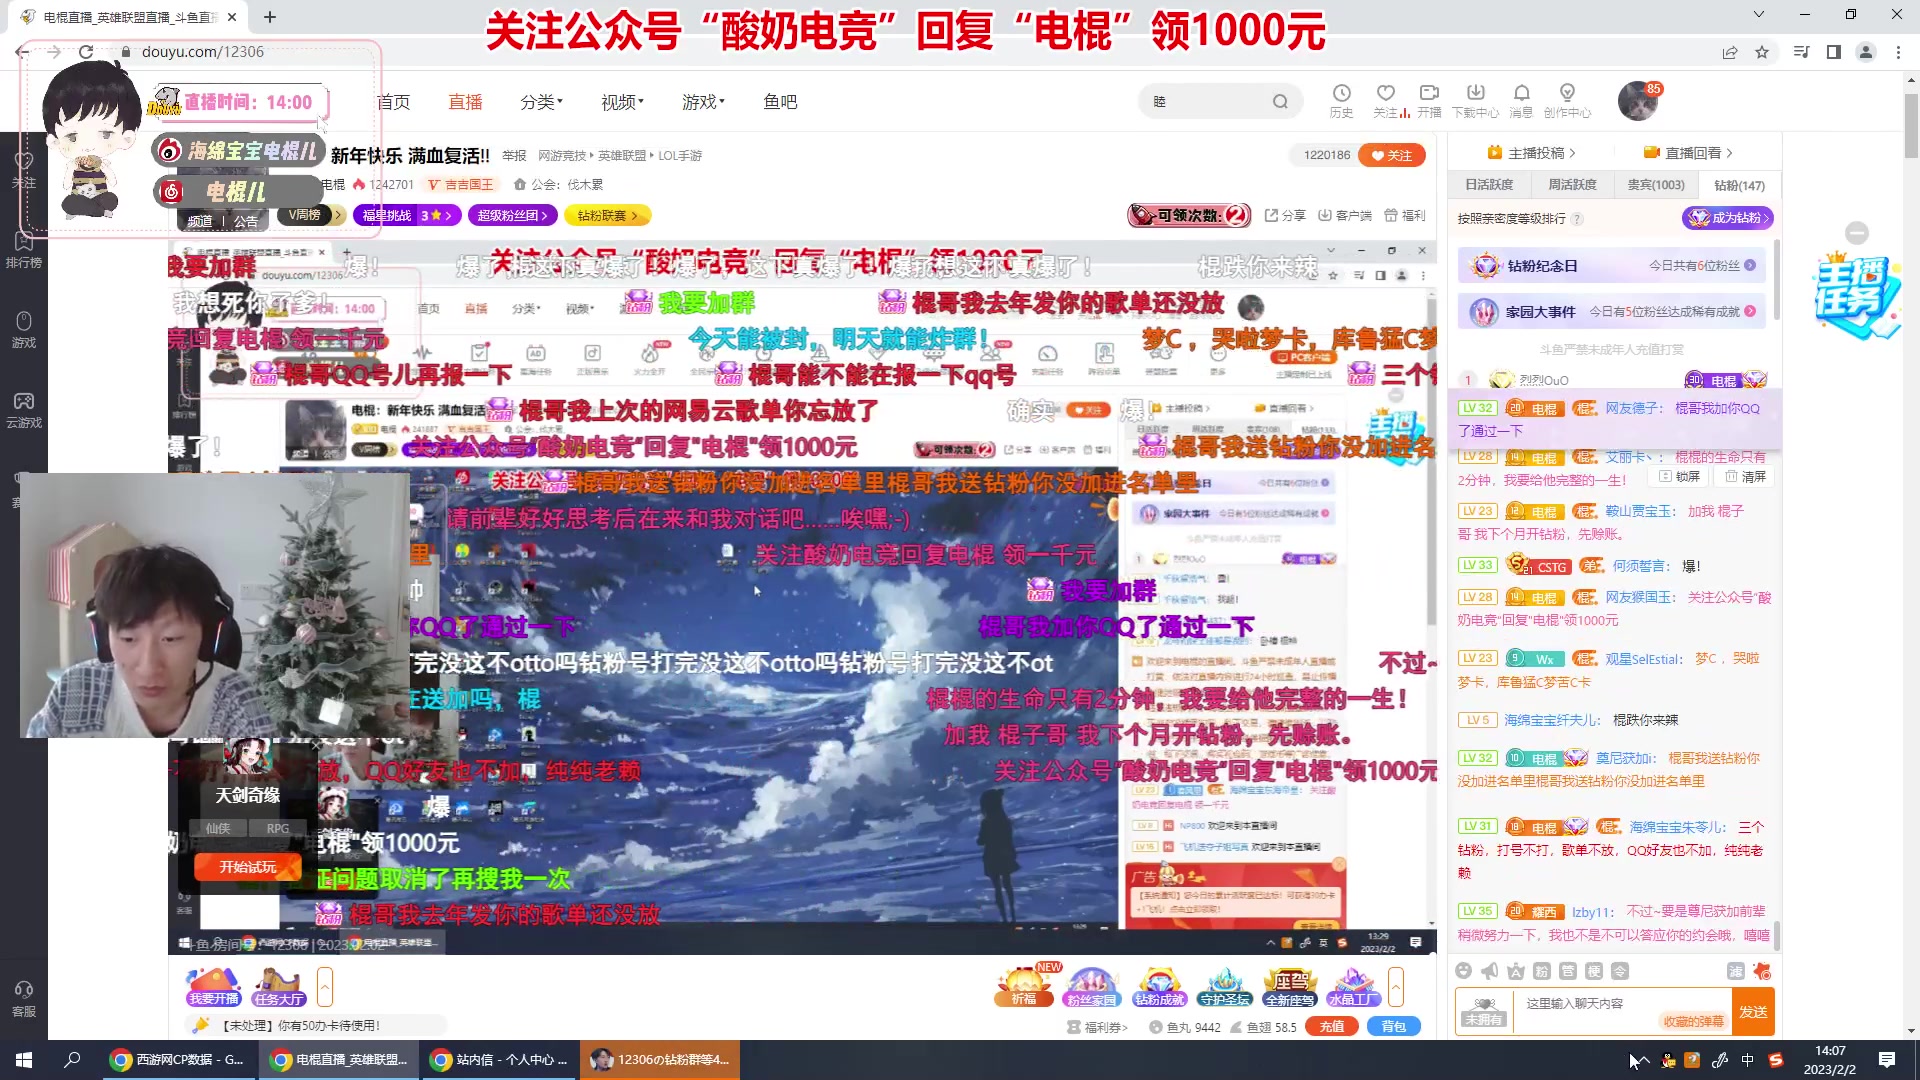
Task: Click the orange 关注 follow button
Action: point(1392,155)
